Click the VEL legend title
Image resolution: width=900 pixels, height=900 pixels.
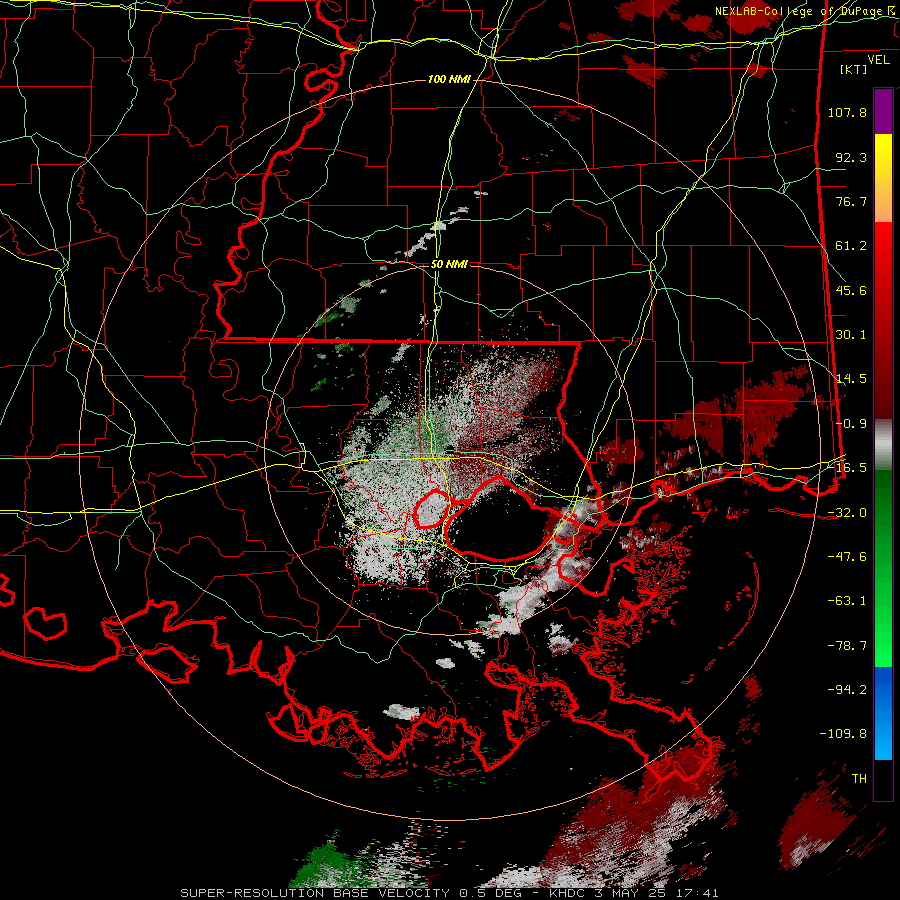click(x=878, y=60)
